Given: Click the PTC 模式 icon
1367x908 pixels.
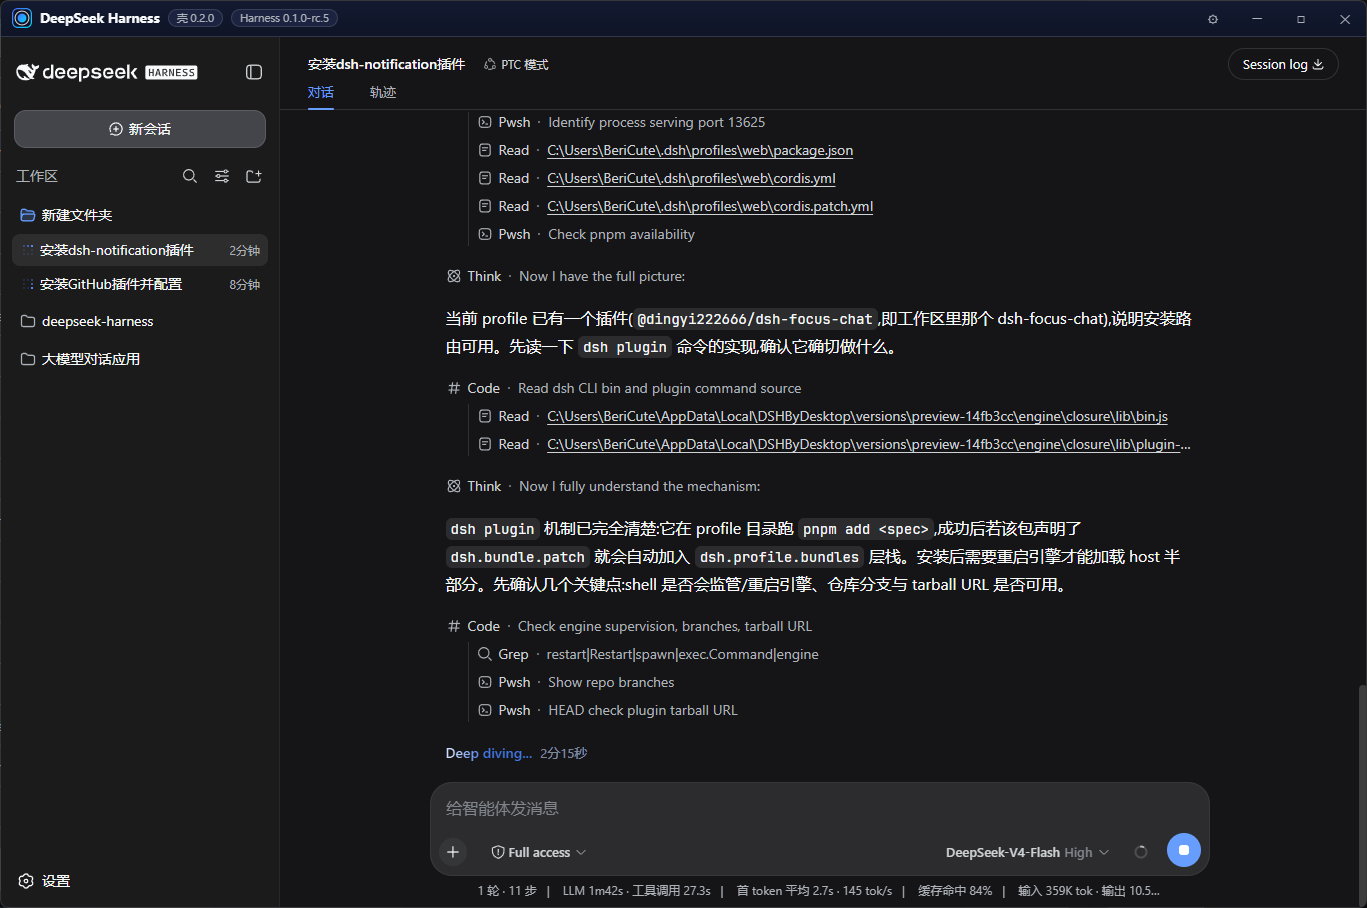Looking at the screenshot, I should tap(490, 64).
